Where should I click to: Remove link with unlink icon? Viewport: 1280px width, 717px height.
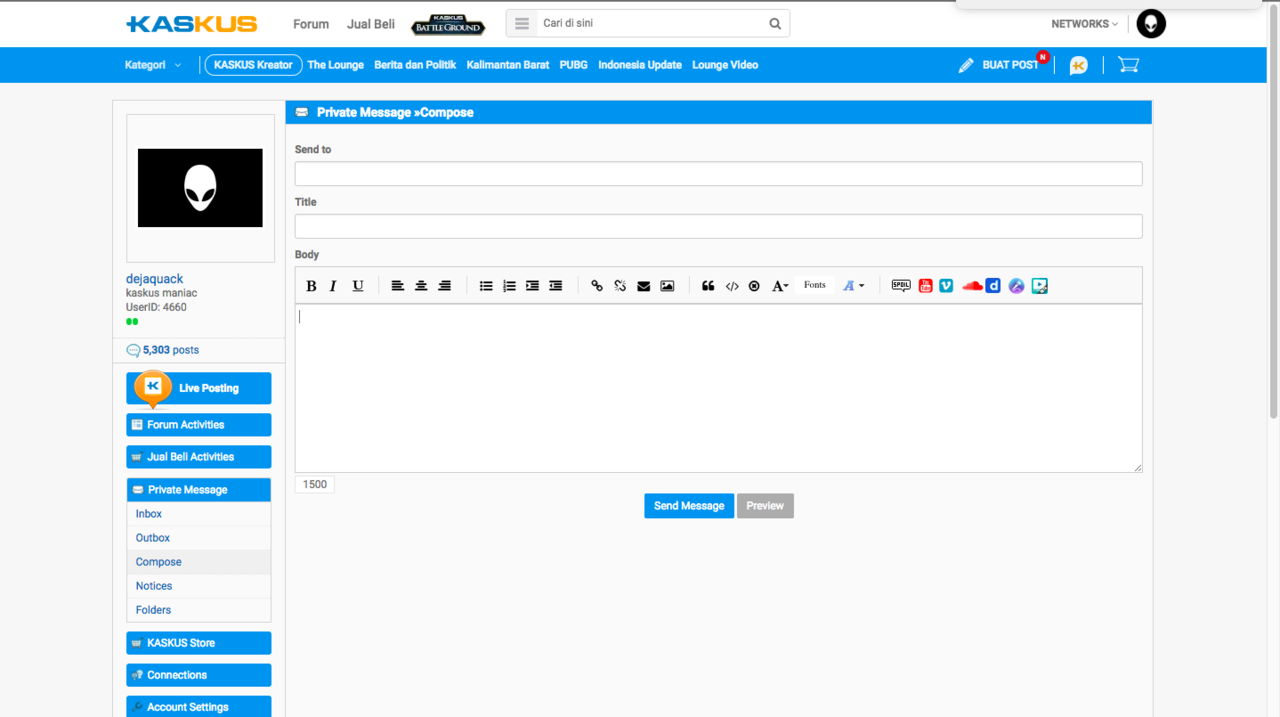click(620, 286)
